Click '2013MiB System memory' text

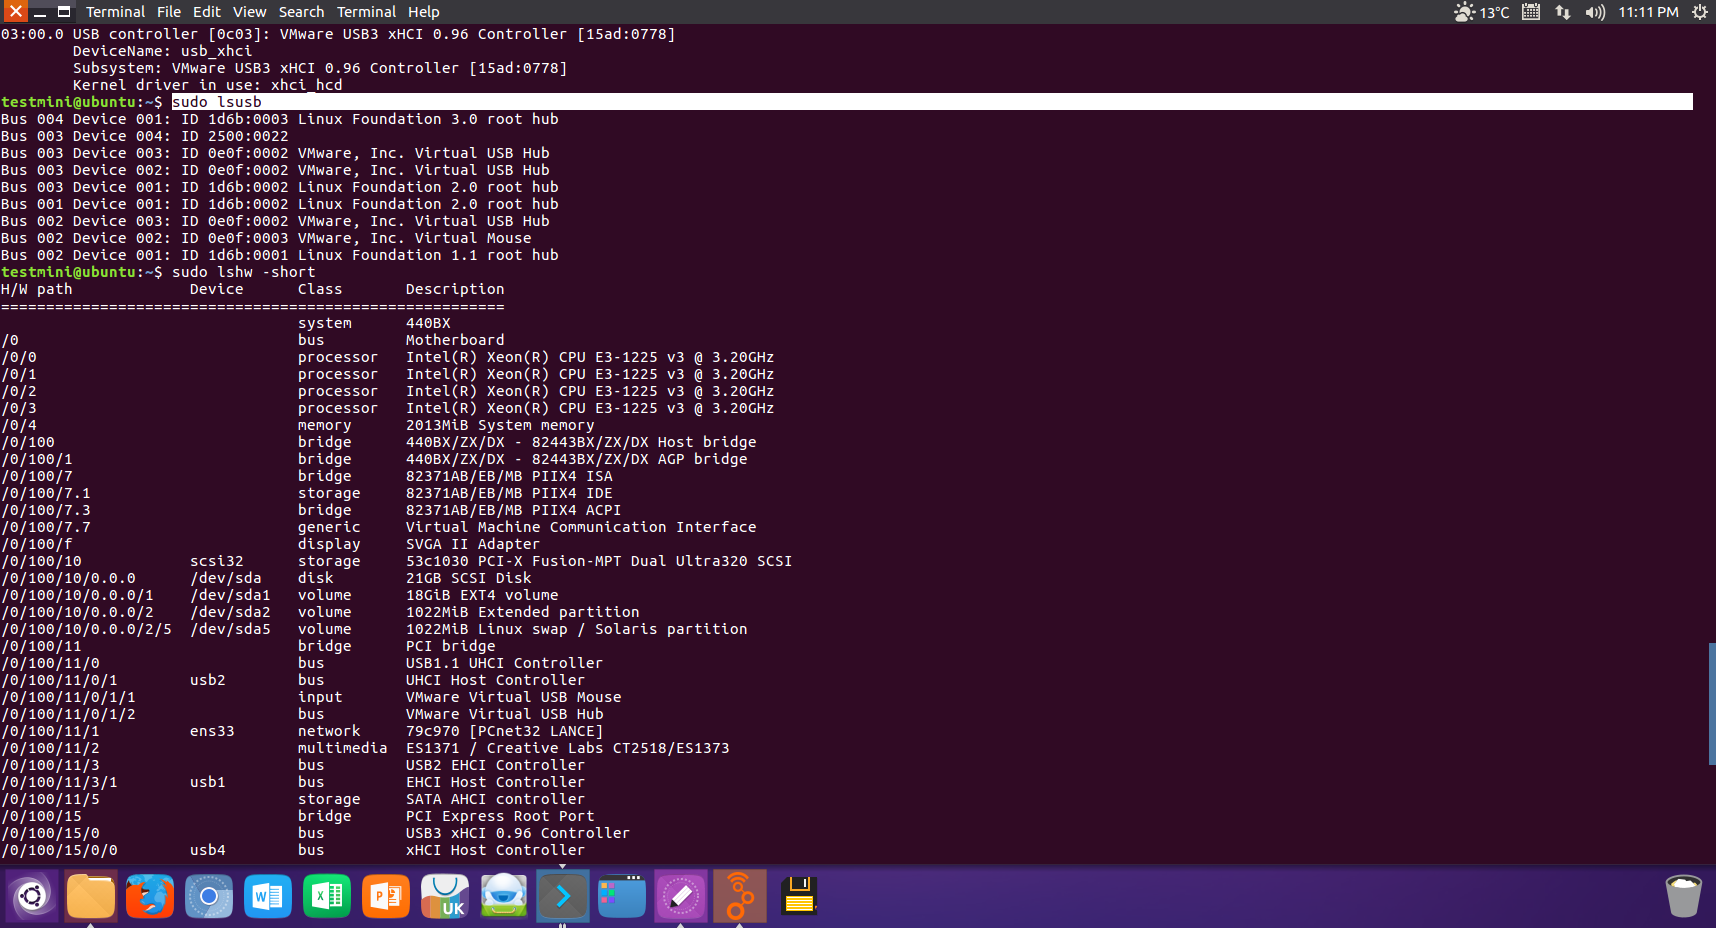tap(500, 425)
